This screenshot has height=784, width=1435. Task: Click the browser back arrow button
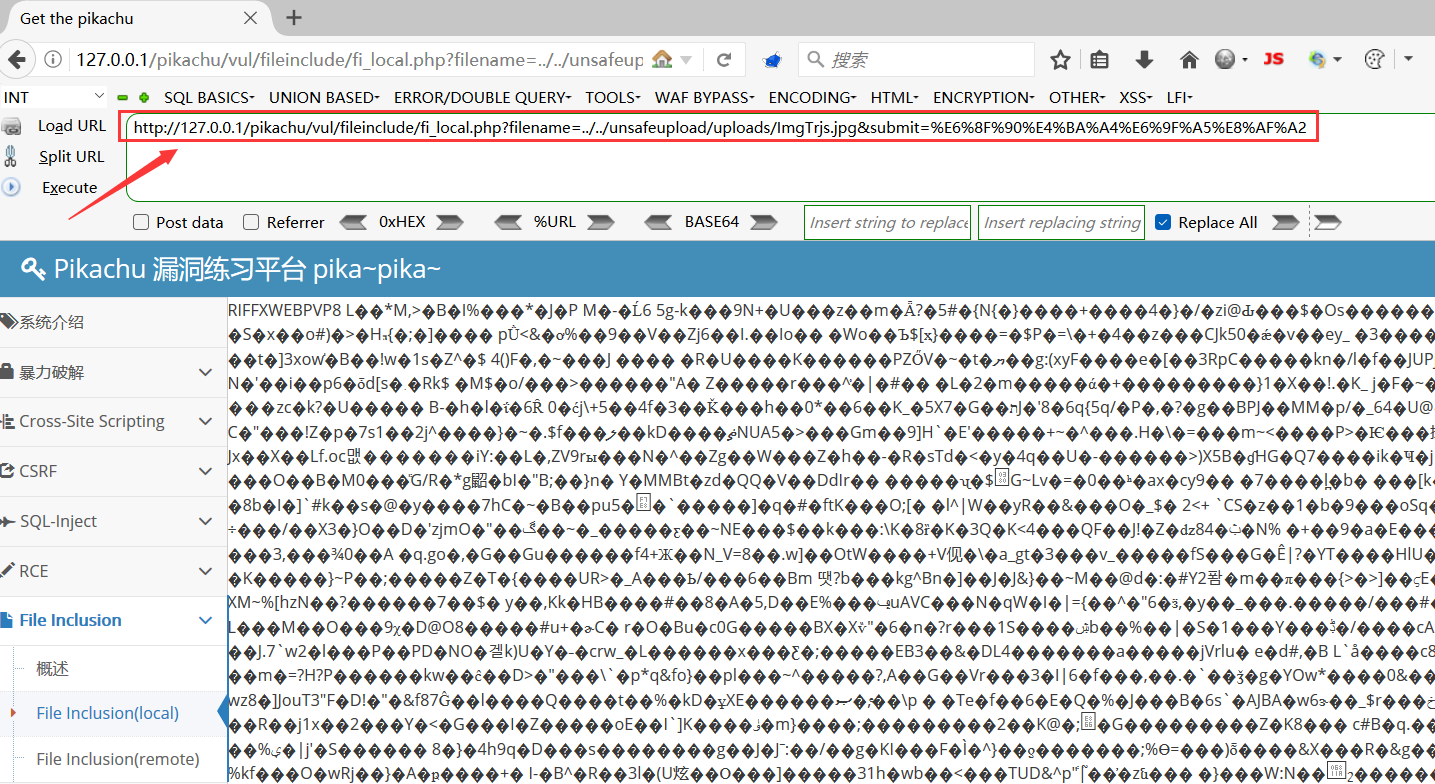18,59
